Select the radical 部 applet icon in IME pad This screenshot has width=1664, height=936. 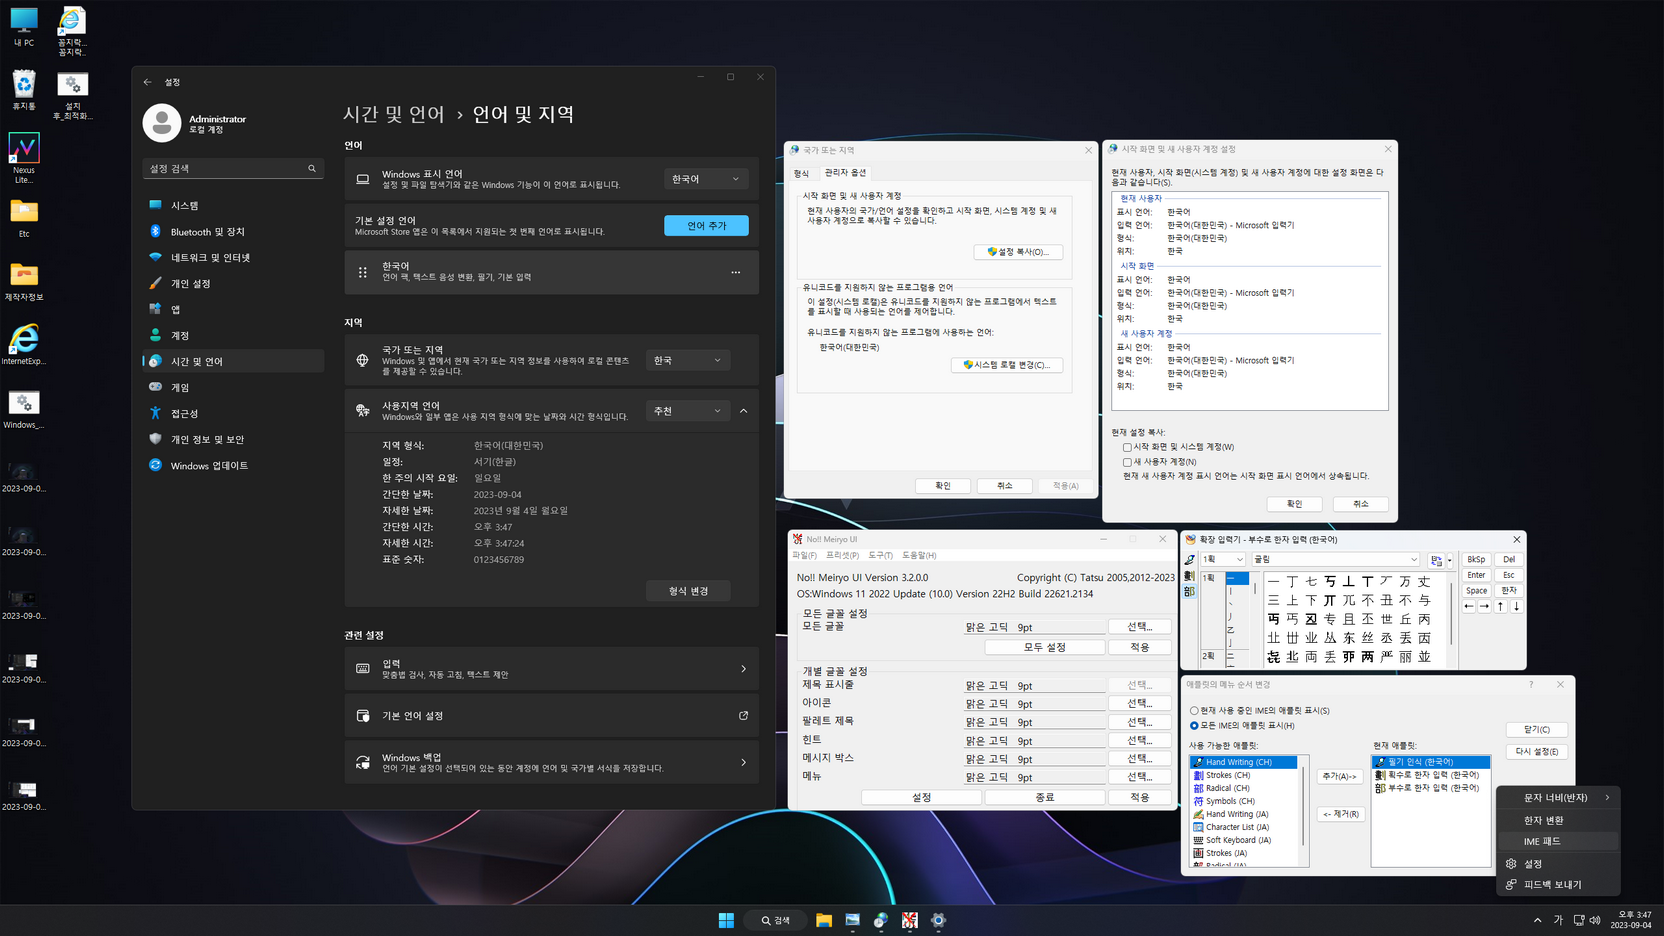coord(1189,592)
